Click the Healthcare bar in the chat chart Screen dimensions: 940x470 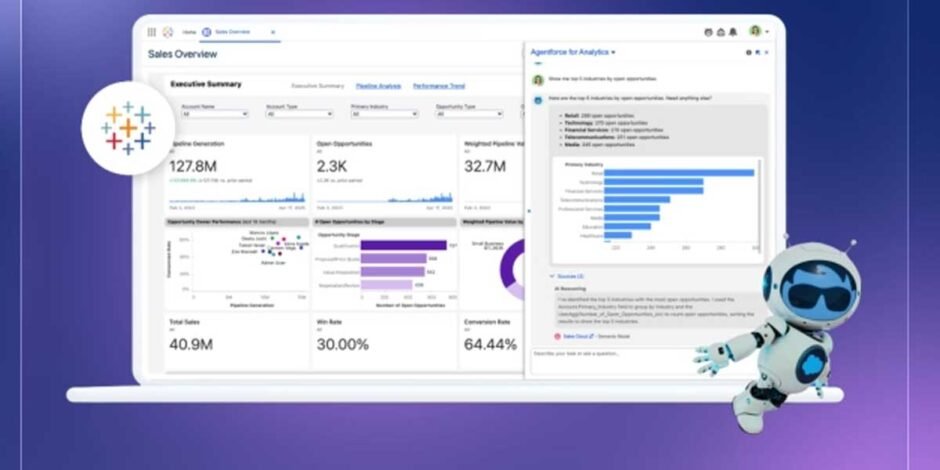click(618, 236)
